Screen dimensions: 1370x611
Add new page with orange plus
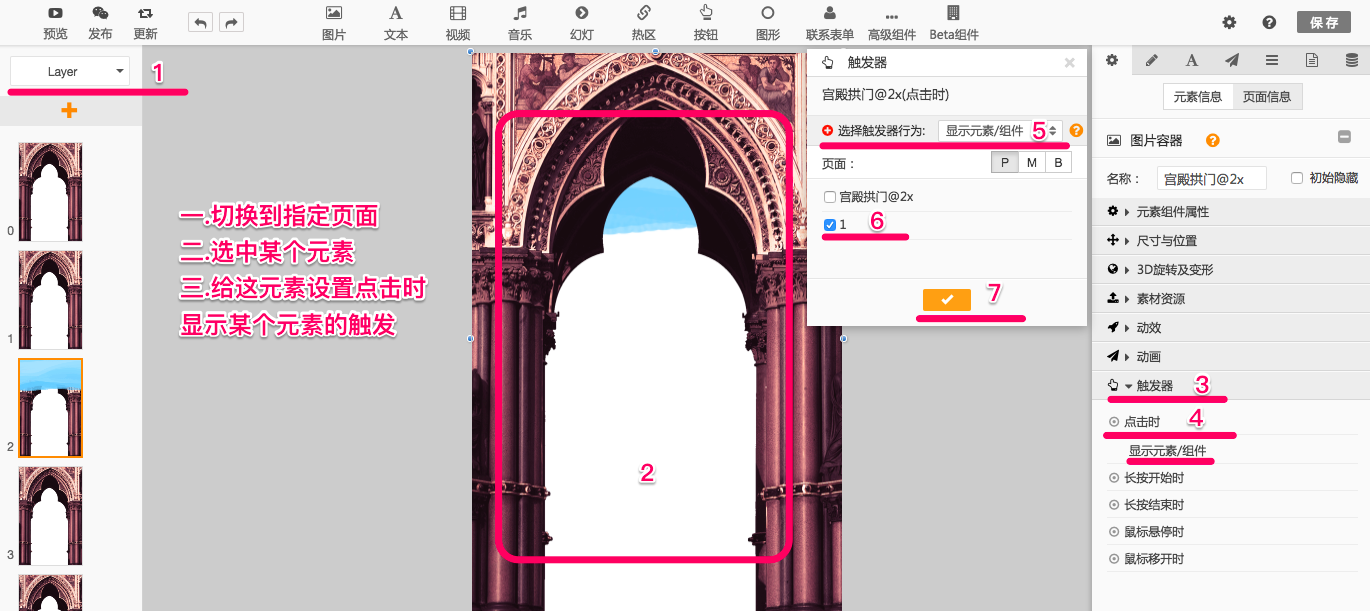coord(69,110)
